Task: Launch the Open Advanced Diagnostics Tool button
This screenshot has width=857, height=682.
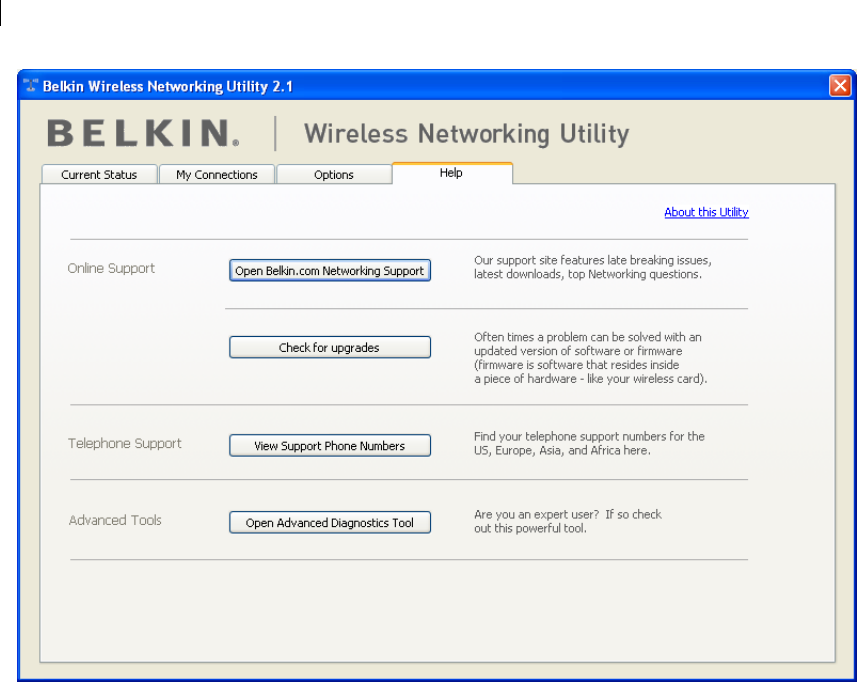Action: (x=330, y=522)
